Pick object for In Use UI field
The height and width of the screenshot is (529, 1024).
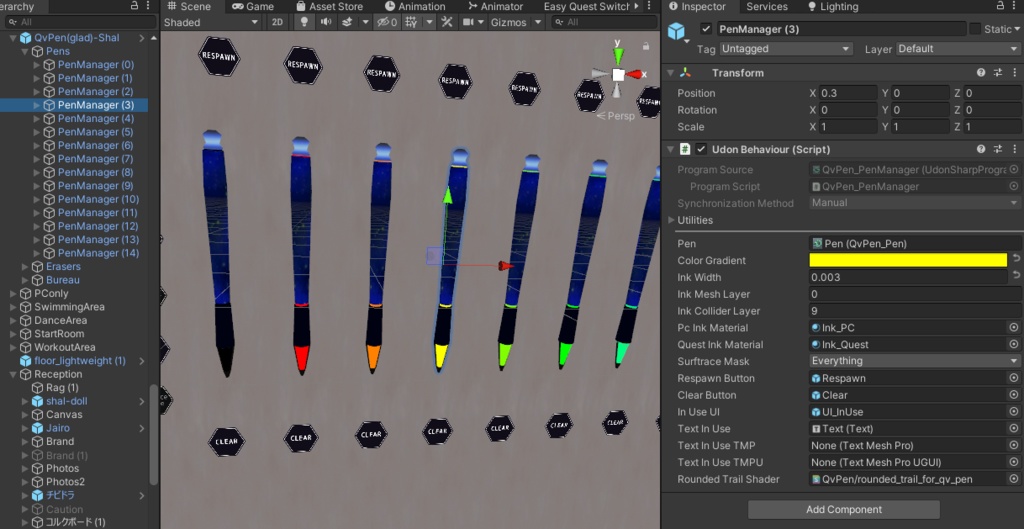click(1014, 412)
